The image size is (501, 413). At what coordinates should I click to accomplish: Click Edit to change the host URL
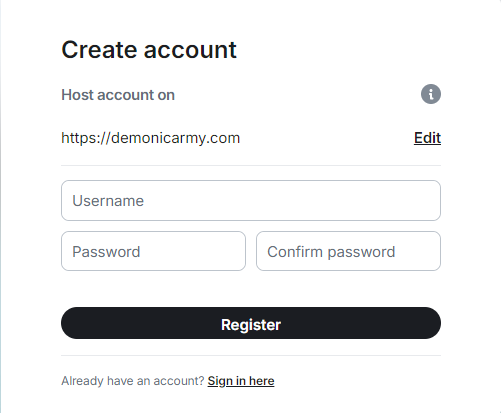click(427, 138)
